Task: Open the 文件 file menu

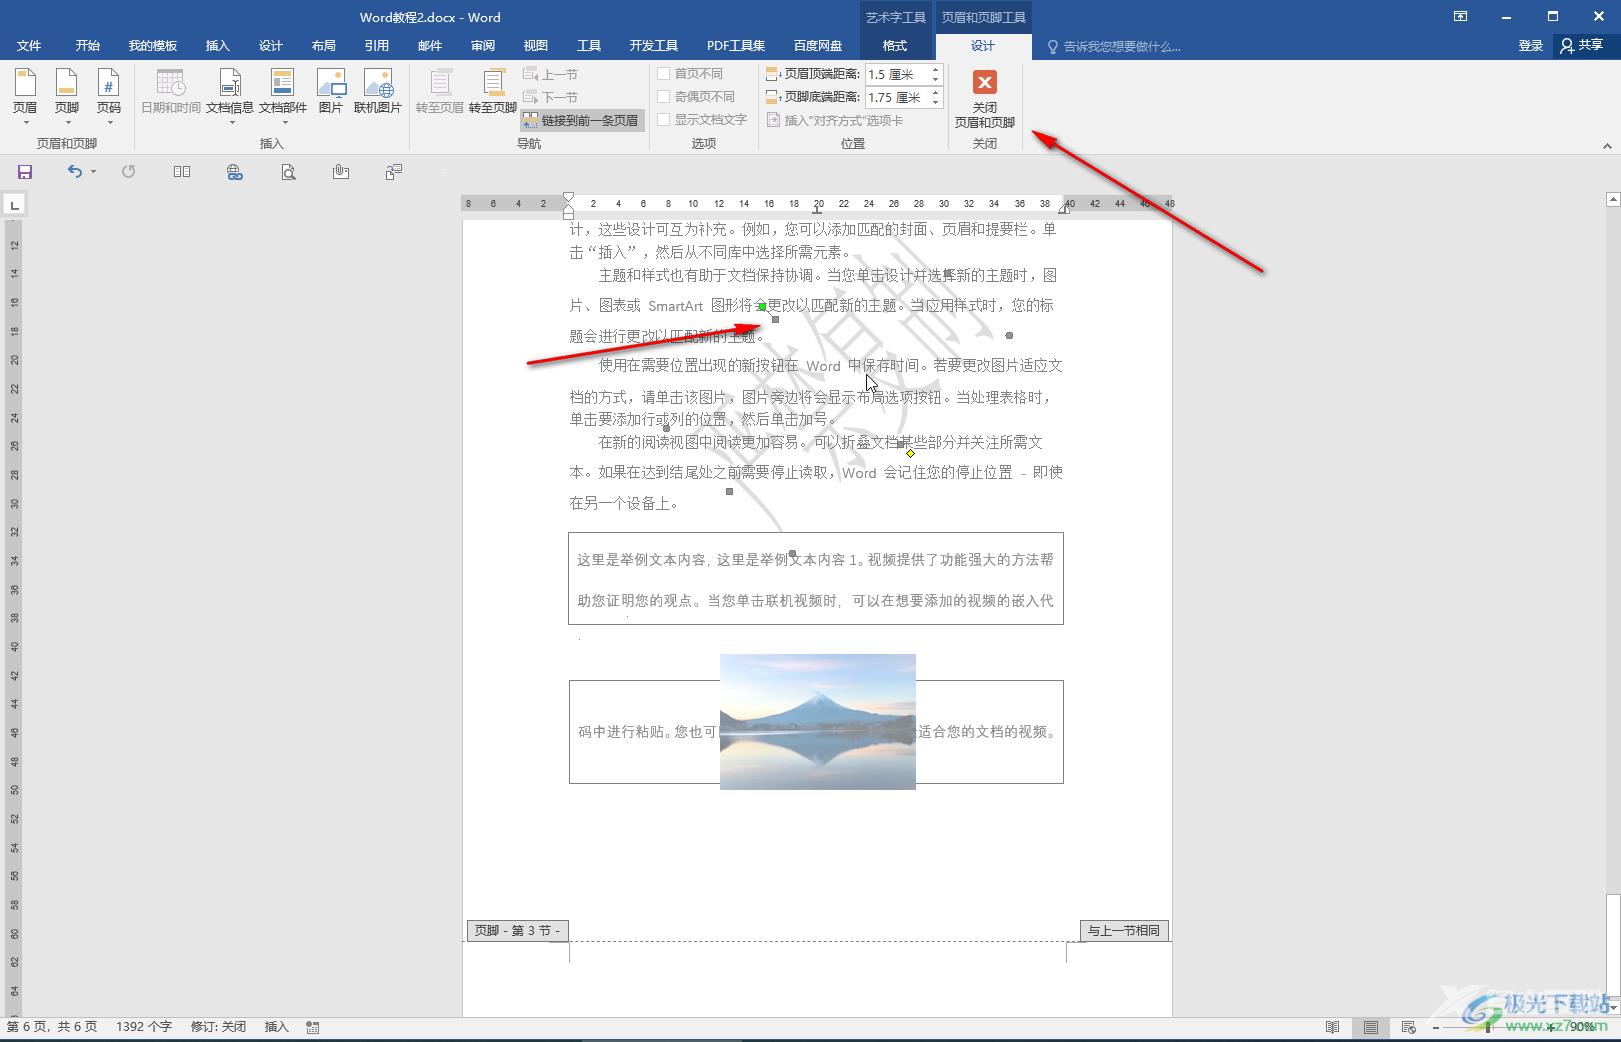Action: click(29, 46)
